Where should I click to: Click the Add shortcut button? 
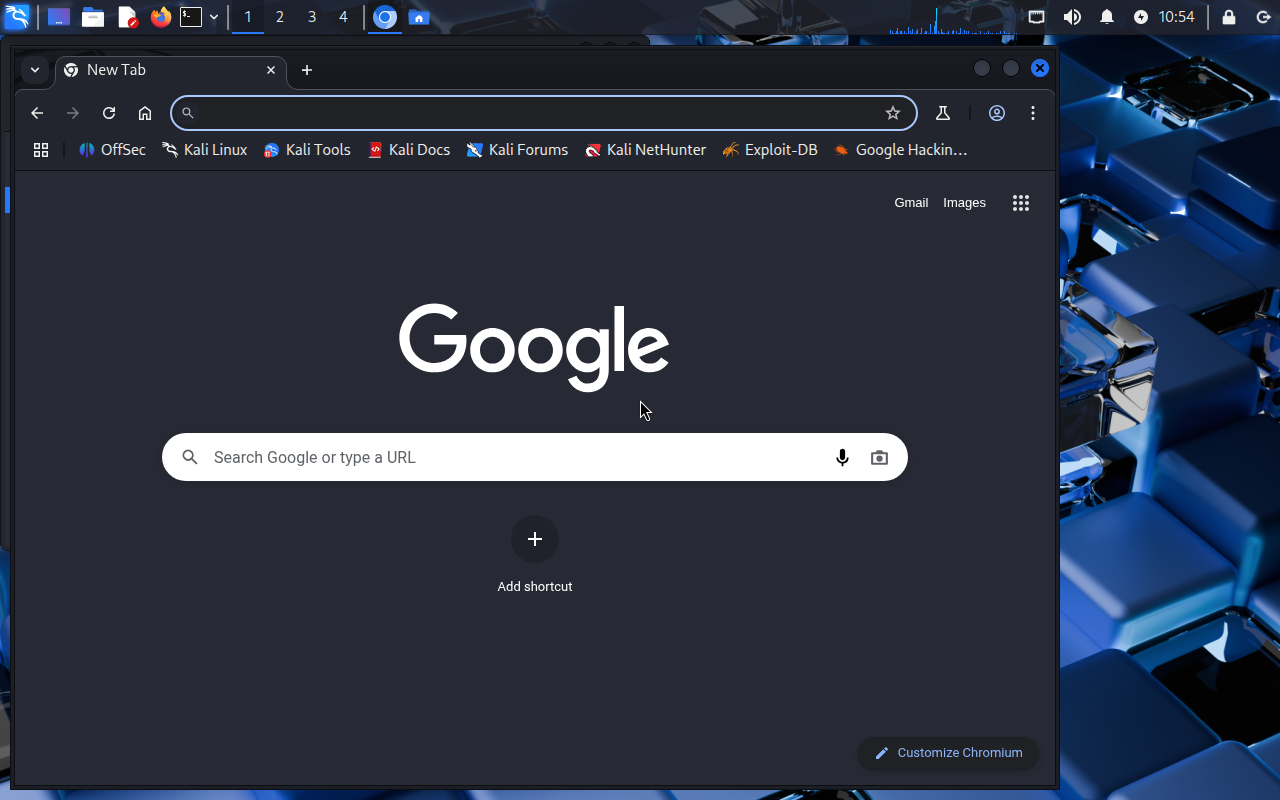click(x=535, y=555)
